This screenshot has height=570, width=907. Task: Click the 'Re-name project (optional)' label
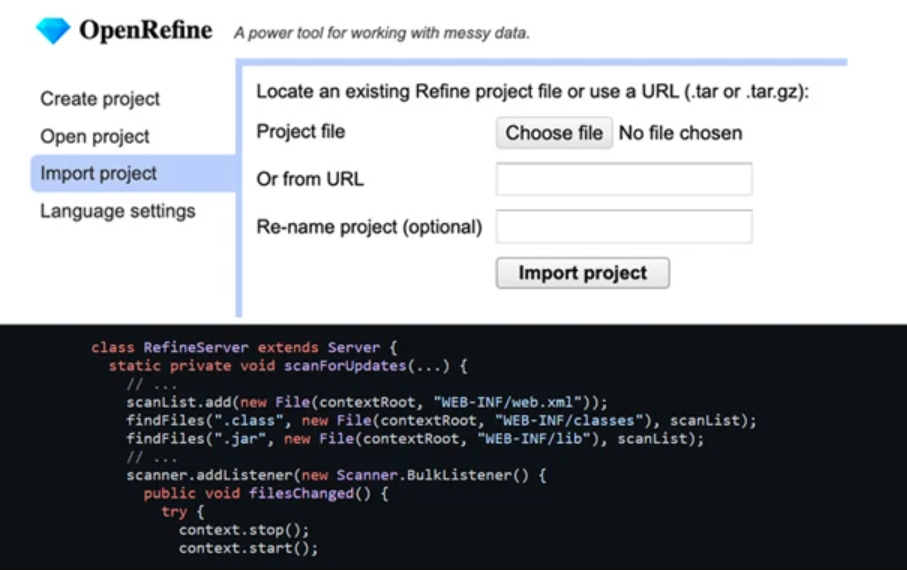click(x=369, y=227)
